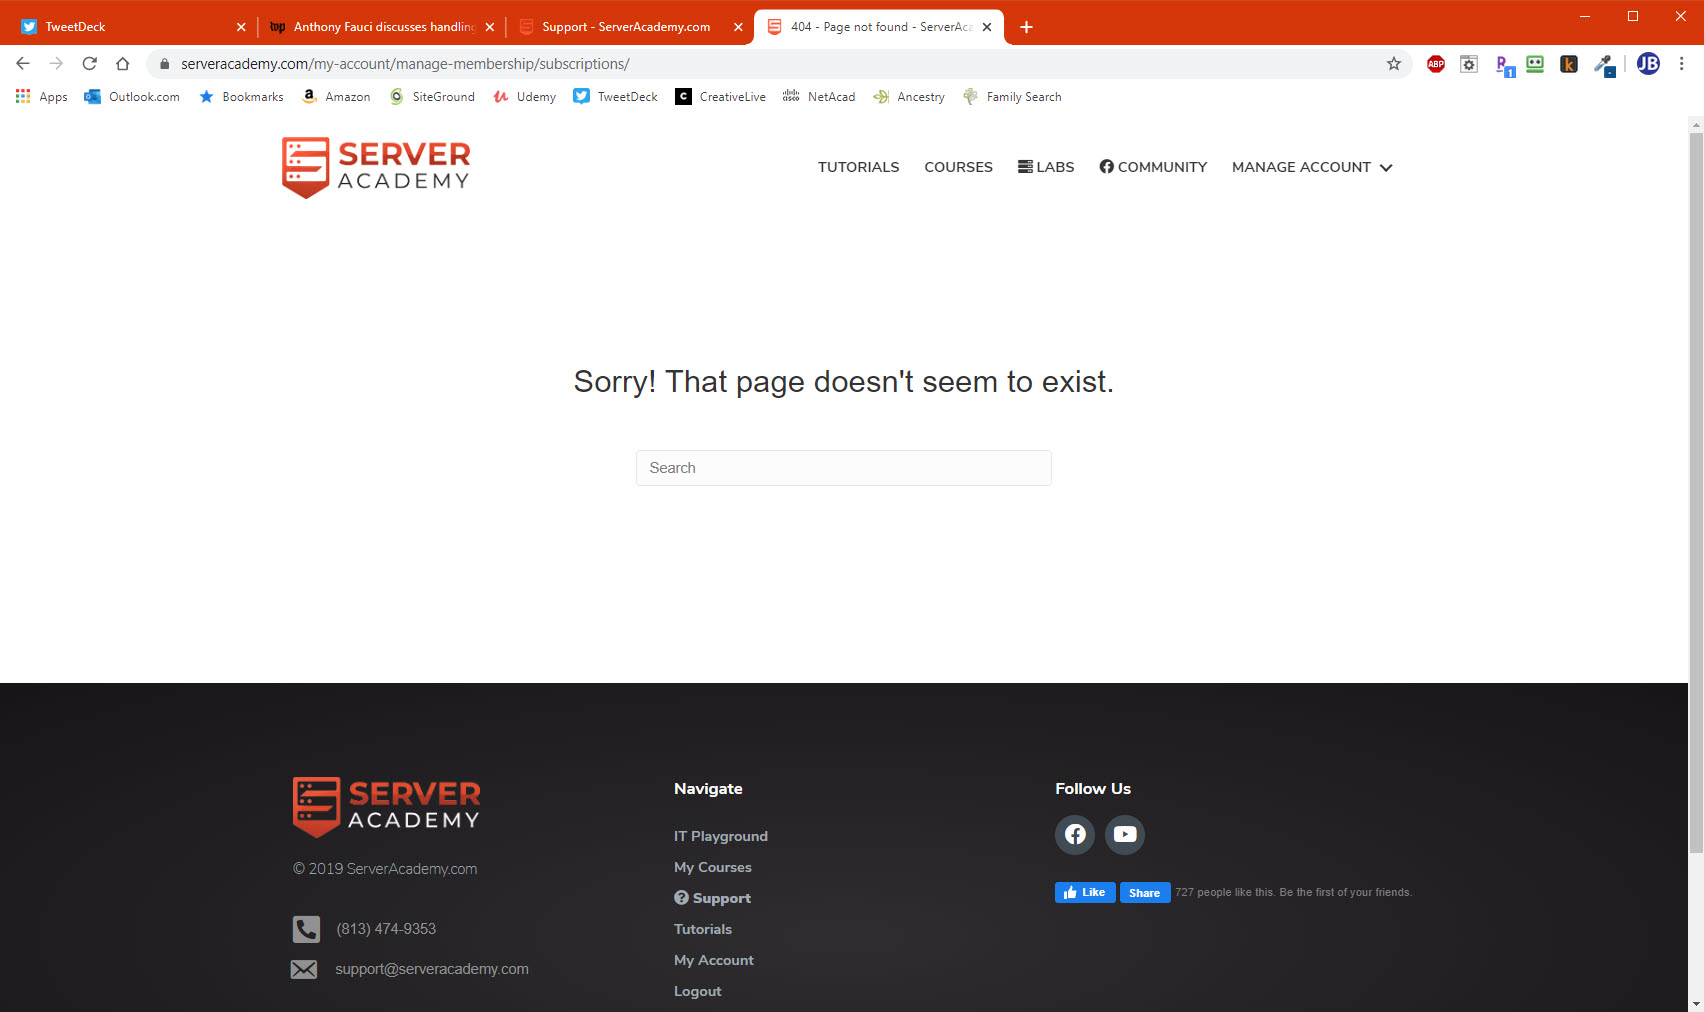The image size is (1704, 1012).
Task: Open Tutorials in the top navigation
Action: click(x=858, y=167)
